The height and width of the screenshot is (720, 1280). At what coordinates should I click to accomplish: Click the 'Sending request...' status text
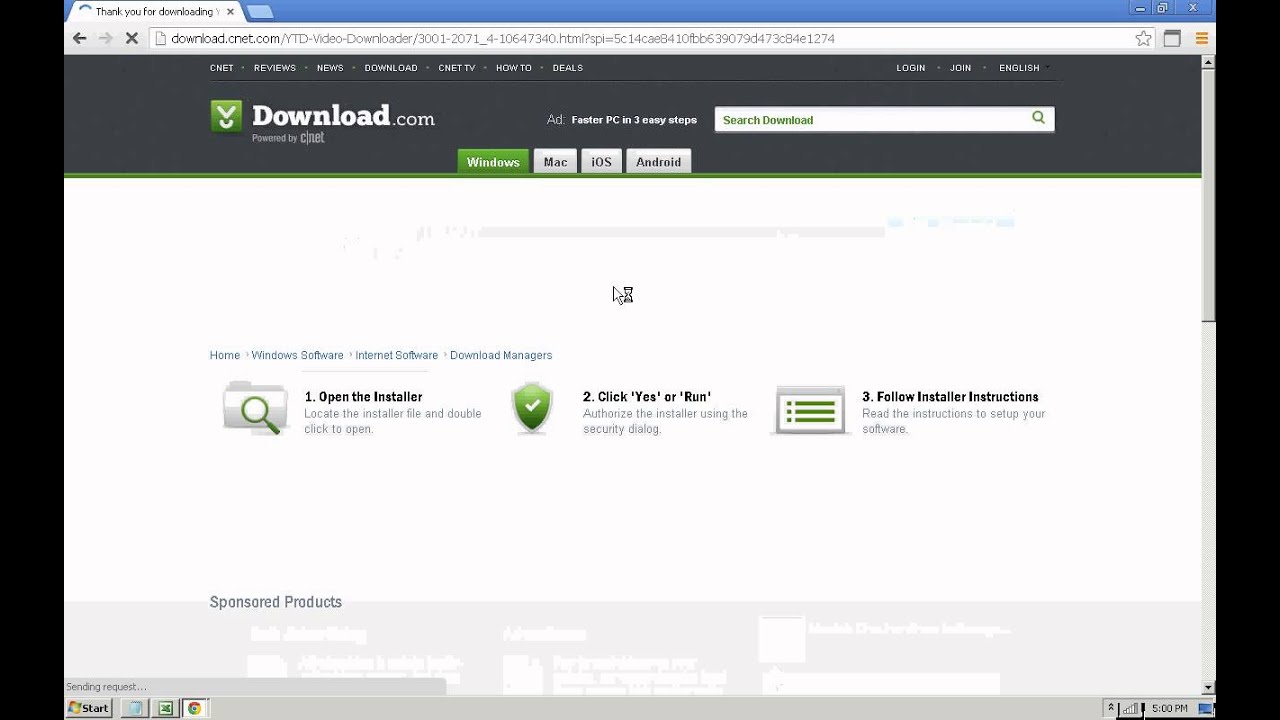pos(106,687)
